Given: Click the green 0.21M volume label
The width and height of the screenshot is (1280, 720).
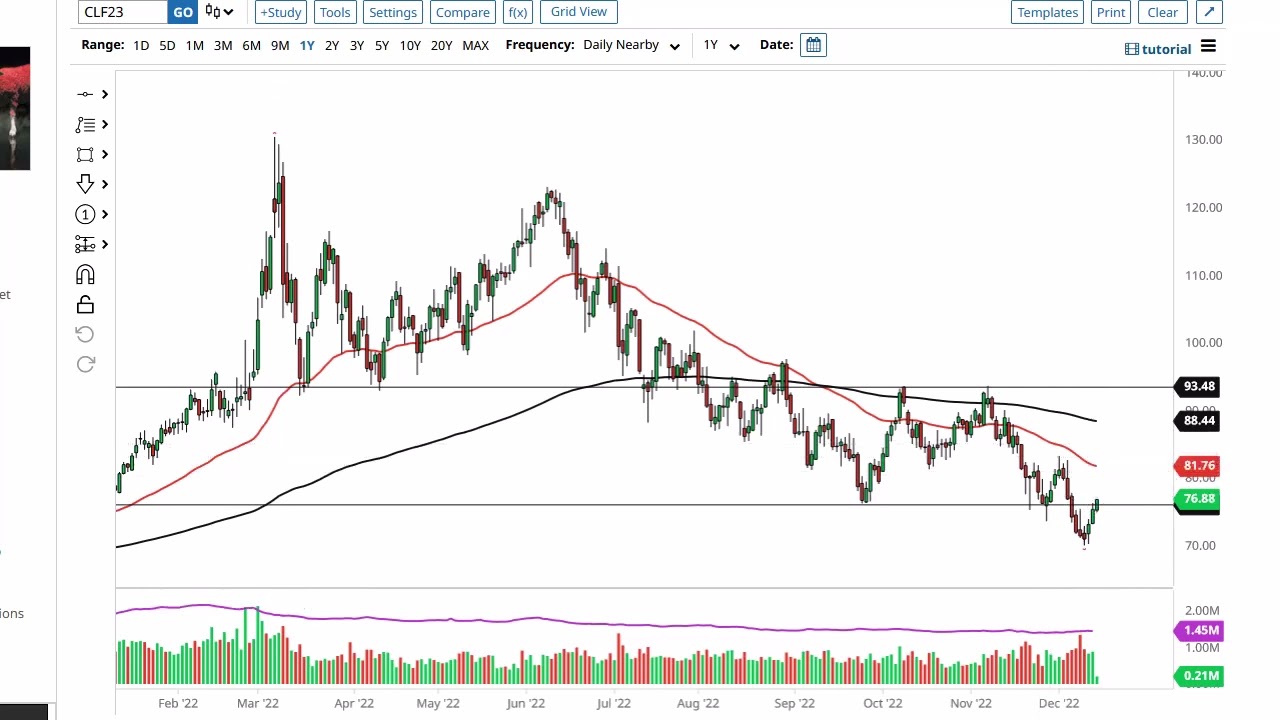Looking at the screenshot, I should coord(1199,676).
